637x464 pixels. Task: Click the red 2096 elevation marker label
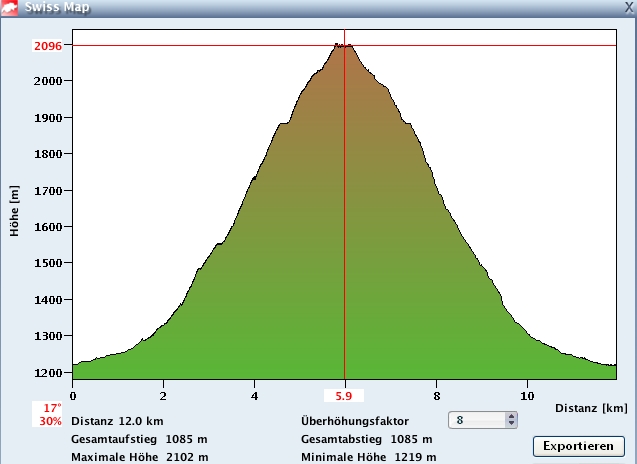point(47,46)
